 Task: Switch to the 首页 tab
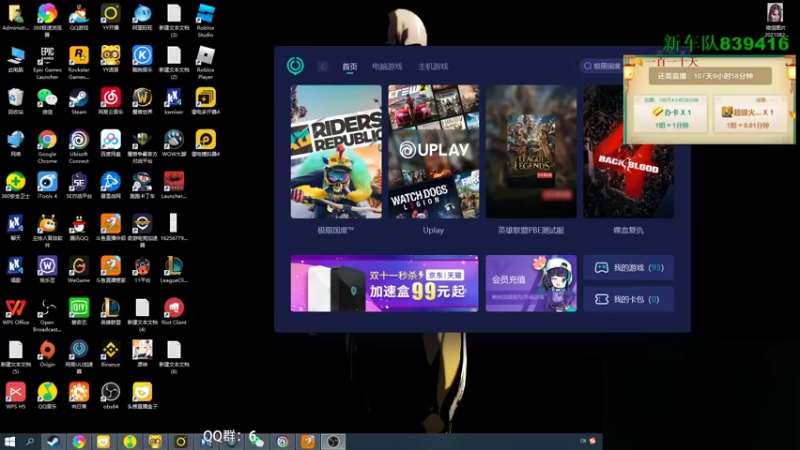tap(349, 66)
